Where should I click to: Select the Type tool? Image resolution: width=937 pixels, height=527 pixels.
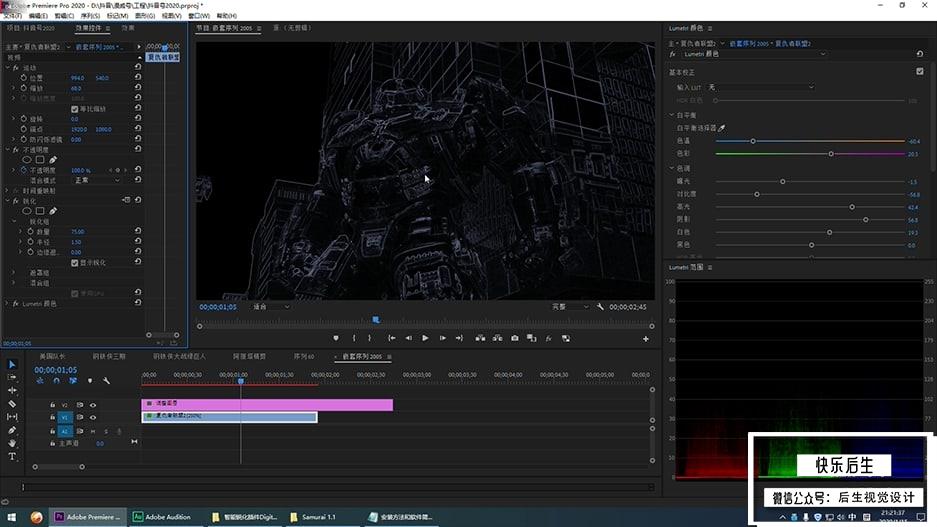click(x=12, y=456)
